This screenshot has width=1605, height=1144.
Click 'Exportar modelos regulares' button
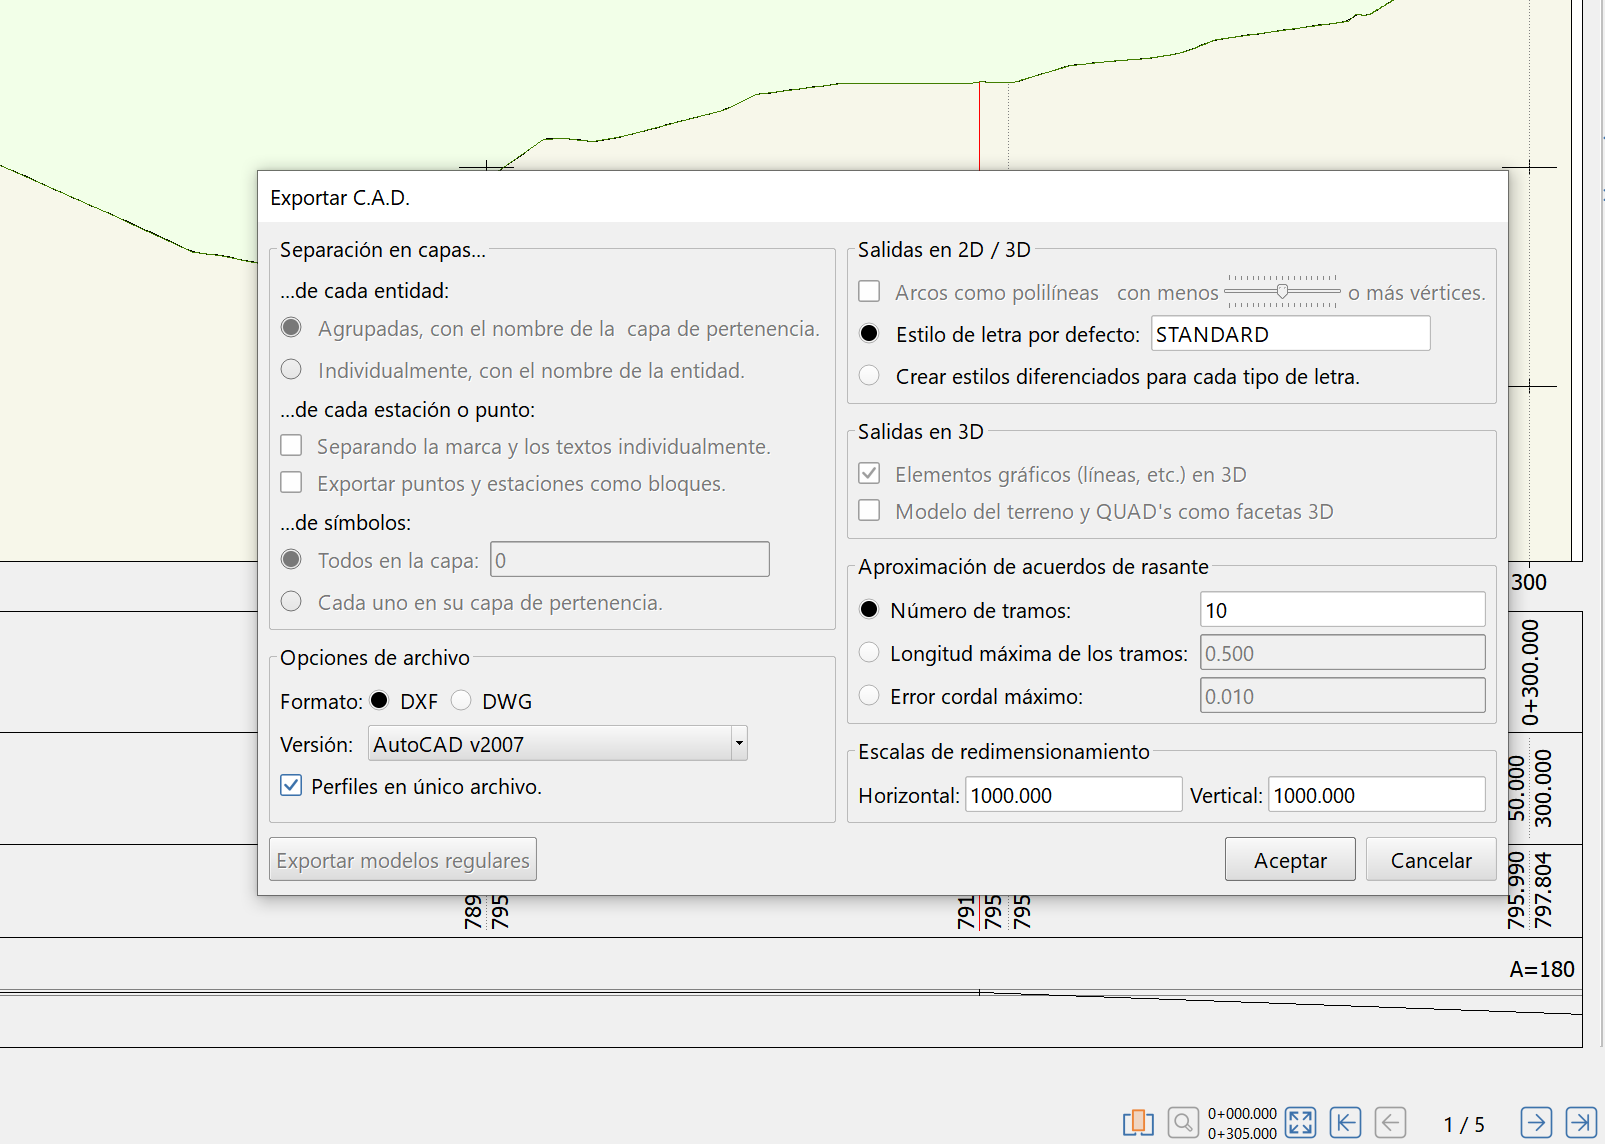point(402,859)
